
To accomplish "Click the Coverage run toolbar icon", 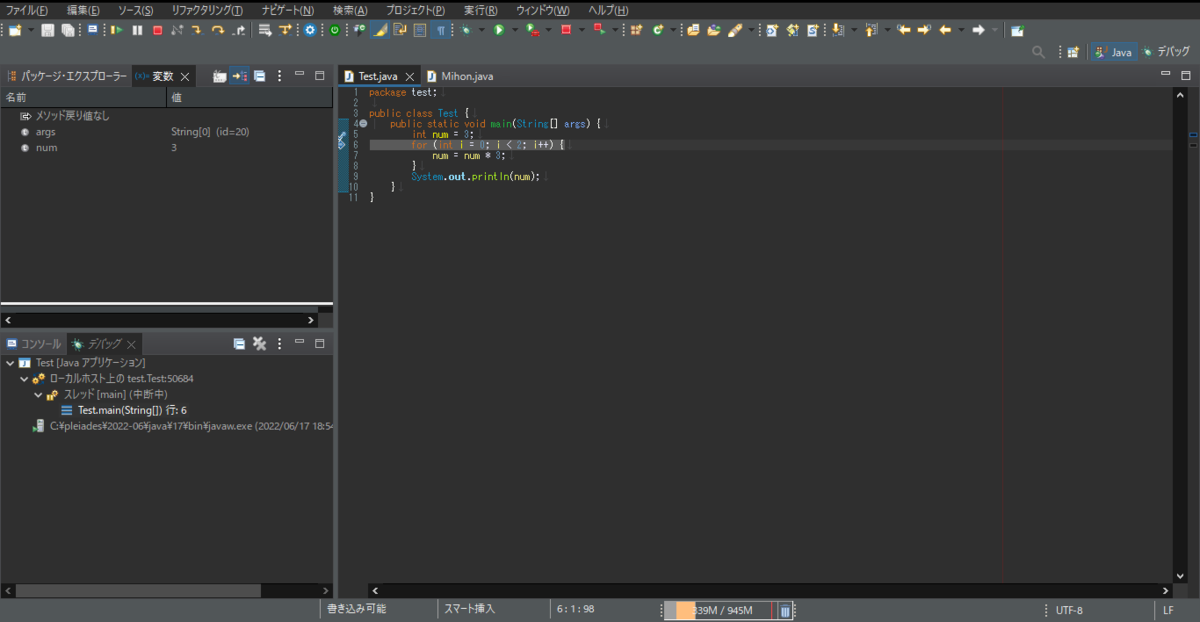I will click(x=532, y=30).
